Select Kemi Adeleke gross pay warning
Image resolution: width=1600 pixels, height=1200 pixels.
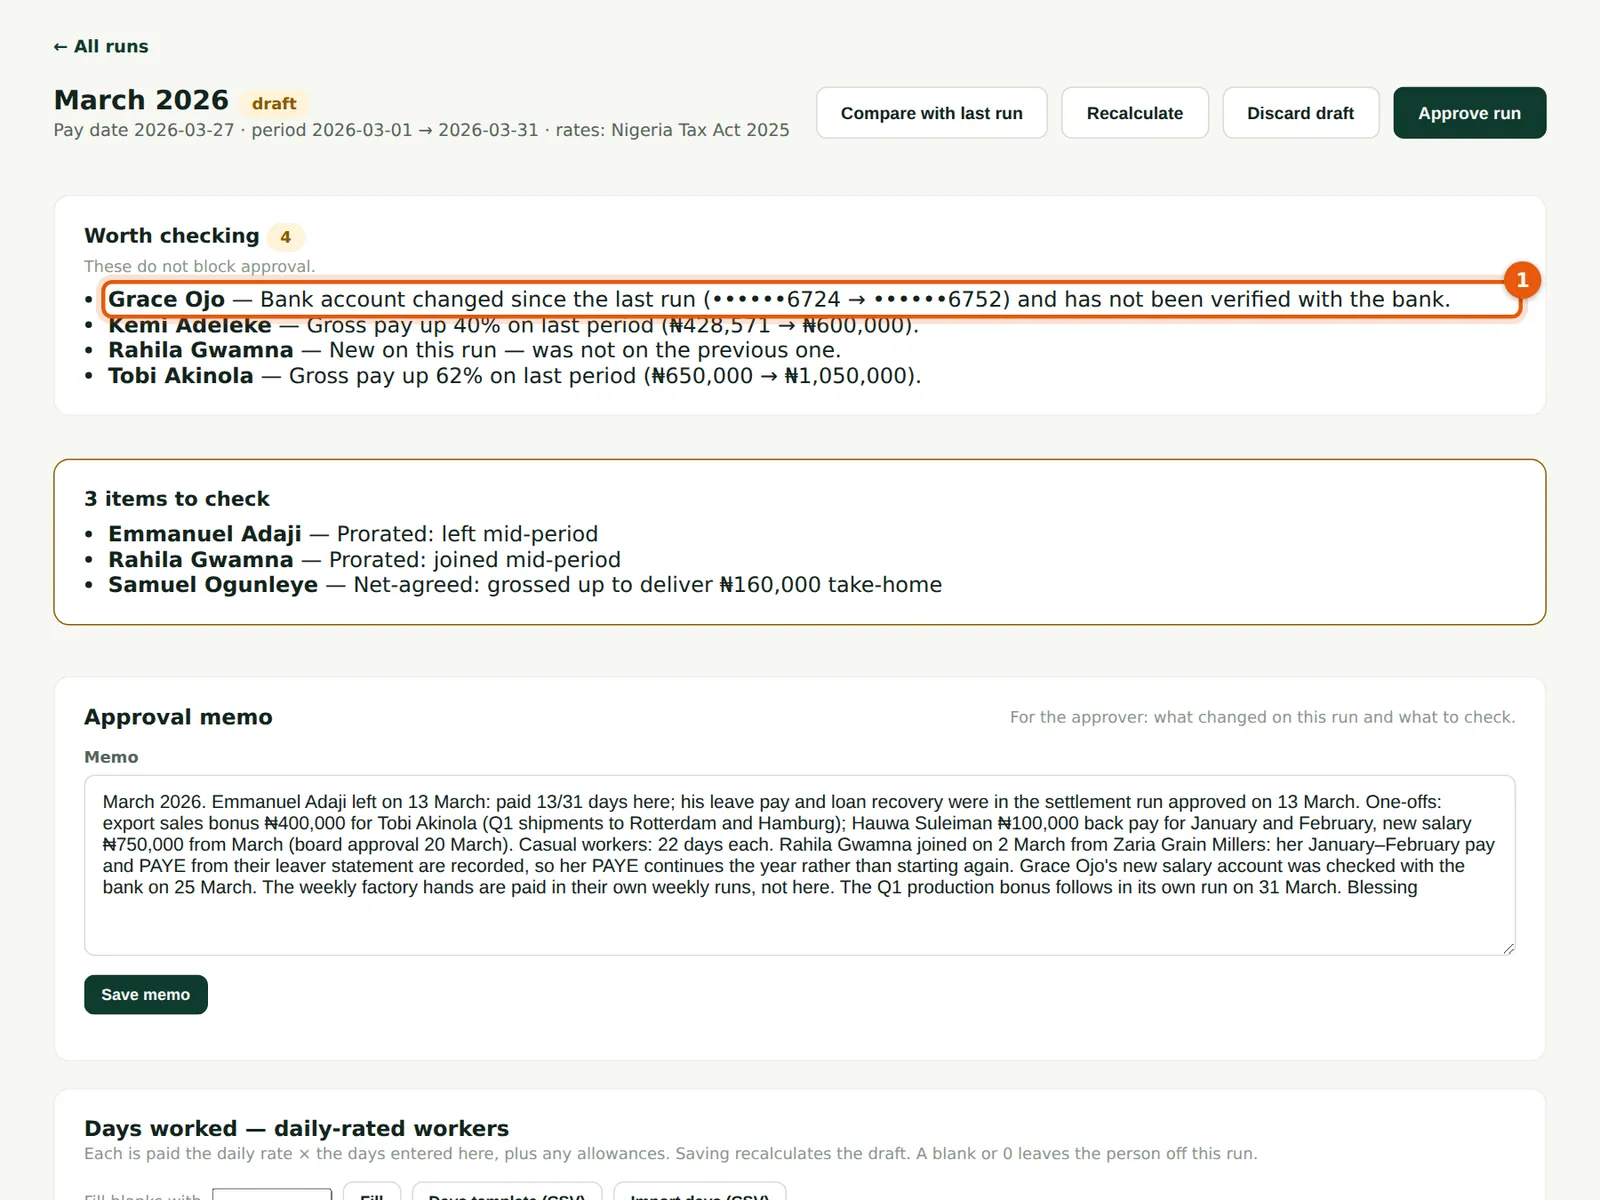coord(513,325)
